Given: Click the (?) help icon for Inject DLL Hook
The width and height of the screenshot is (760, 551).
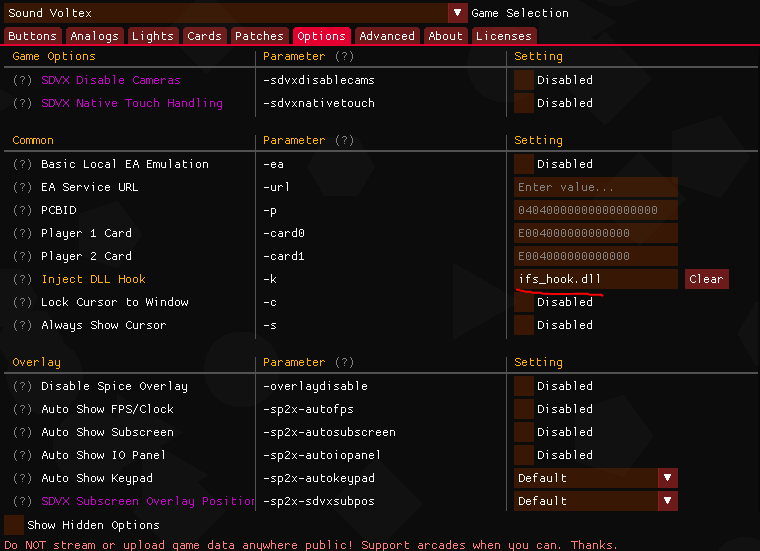Looking at the screenshot, I should tap(22, 279).
